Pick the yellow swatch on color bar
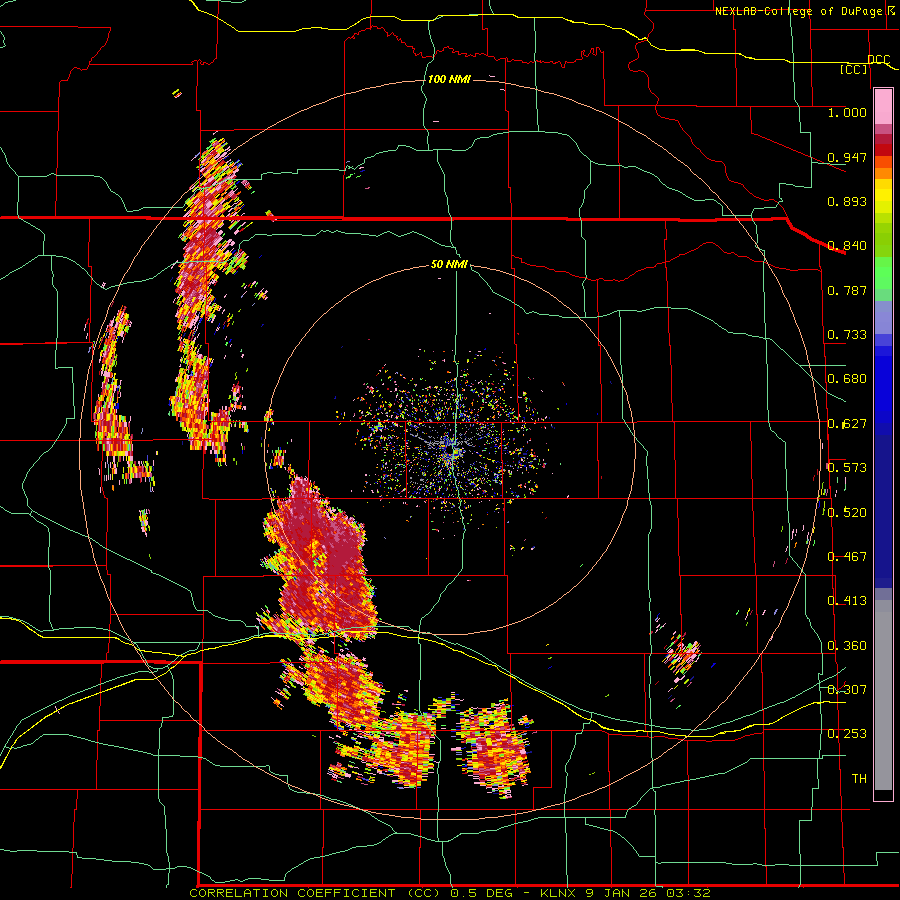 883,196
